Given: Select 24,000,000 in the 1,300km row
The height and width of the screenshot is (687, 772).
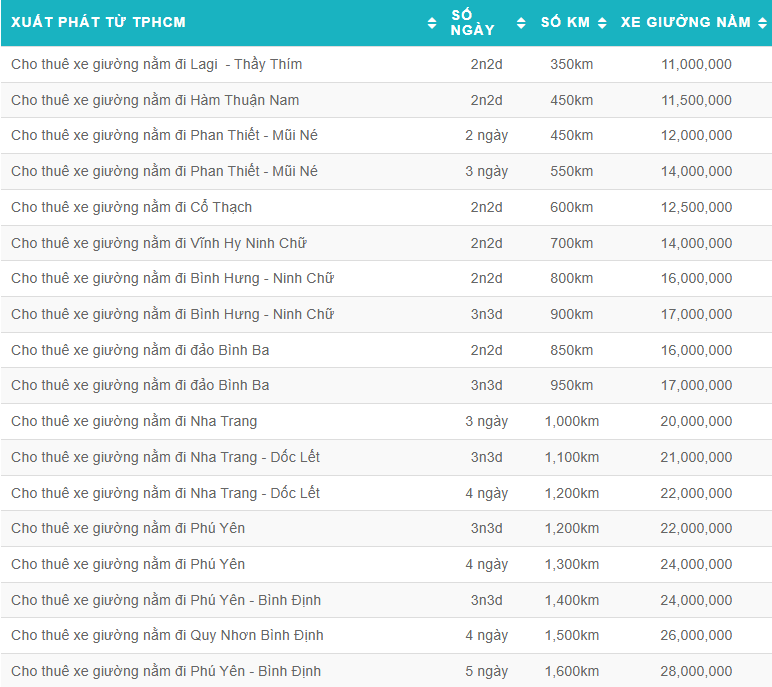Looking at the screenshot, I should [x=696, y=564].
